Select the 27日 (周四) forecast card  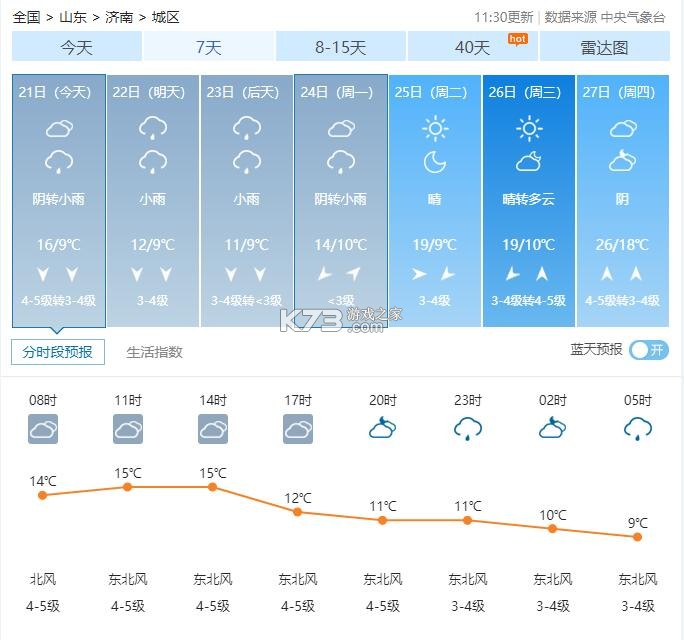(x=622, y=201)
